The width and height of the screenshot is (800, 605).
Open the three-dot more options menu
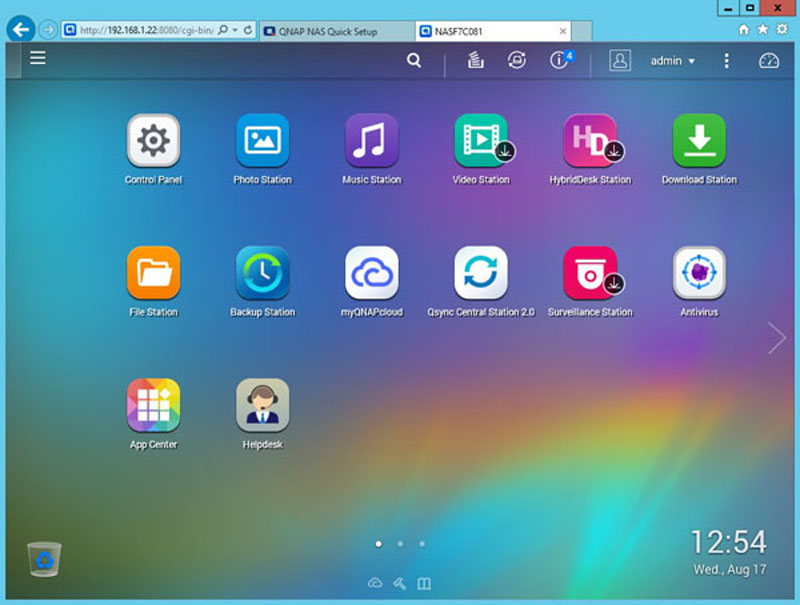727,61
